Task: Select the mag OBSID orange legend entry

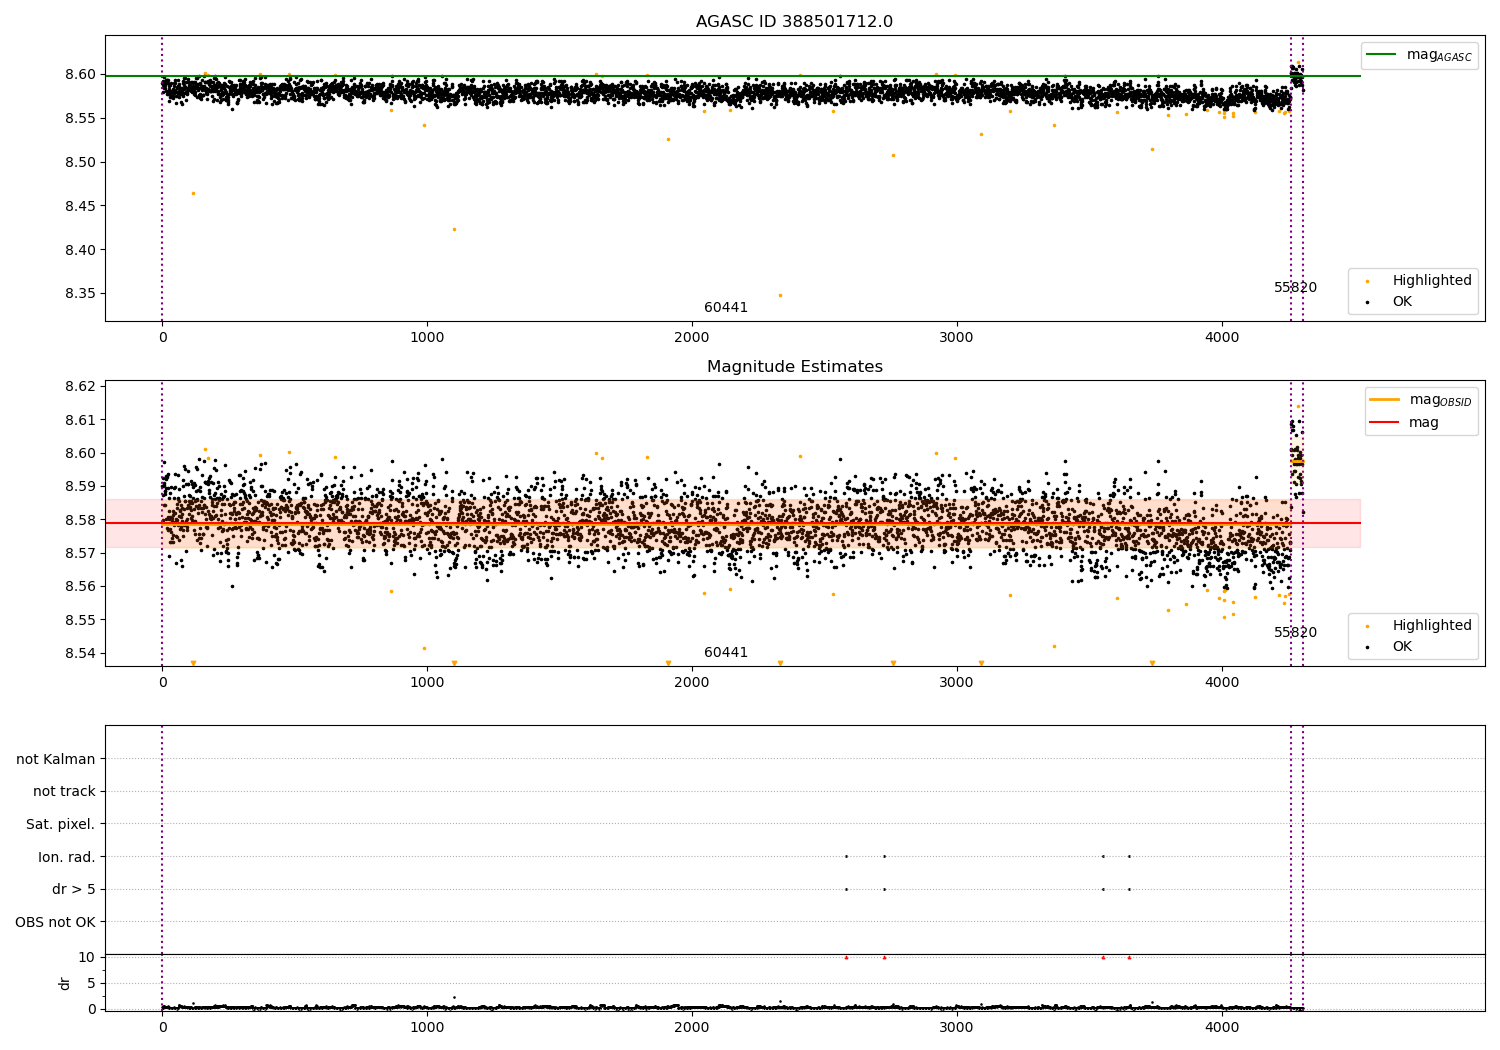Action: tap(1420, 400)
